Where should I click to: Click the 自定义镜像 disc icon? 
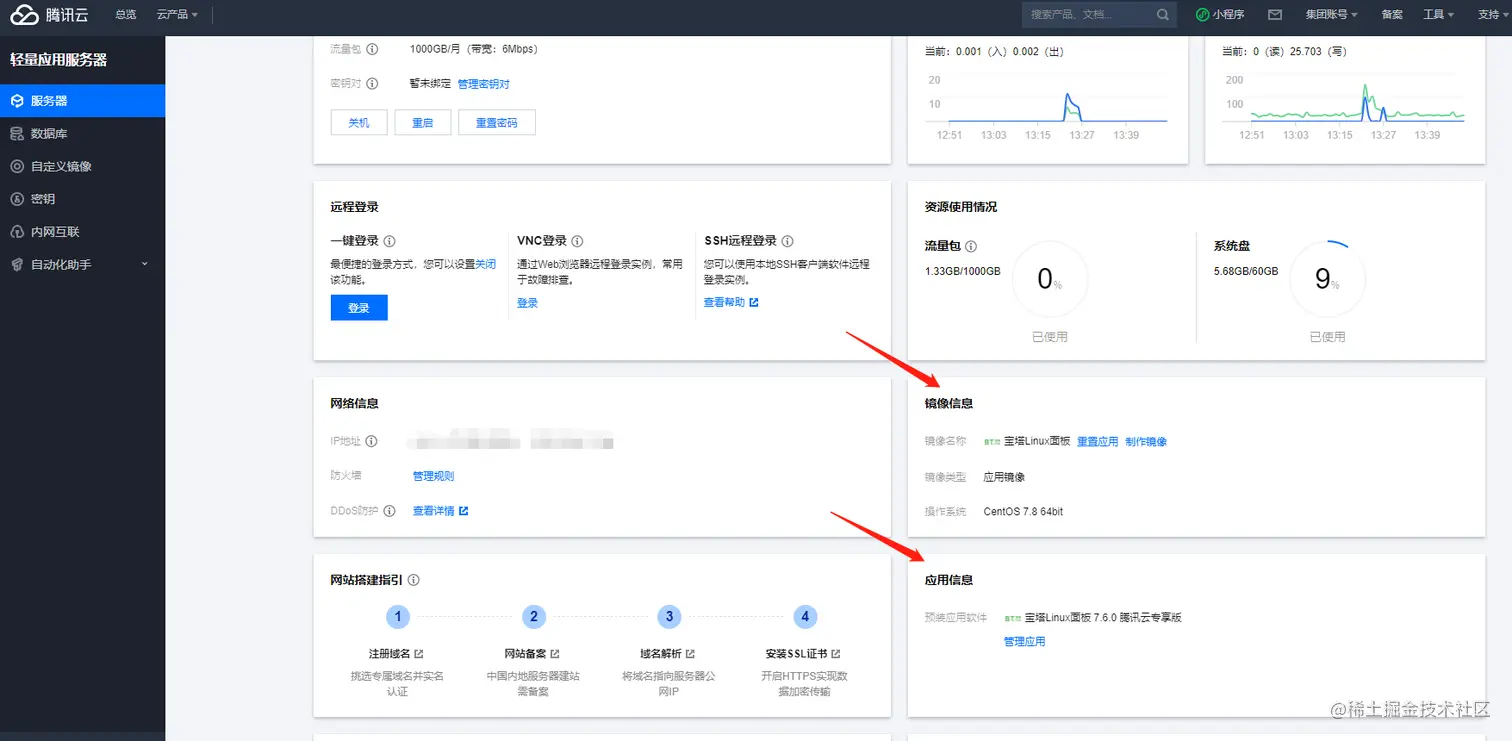17,166
